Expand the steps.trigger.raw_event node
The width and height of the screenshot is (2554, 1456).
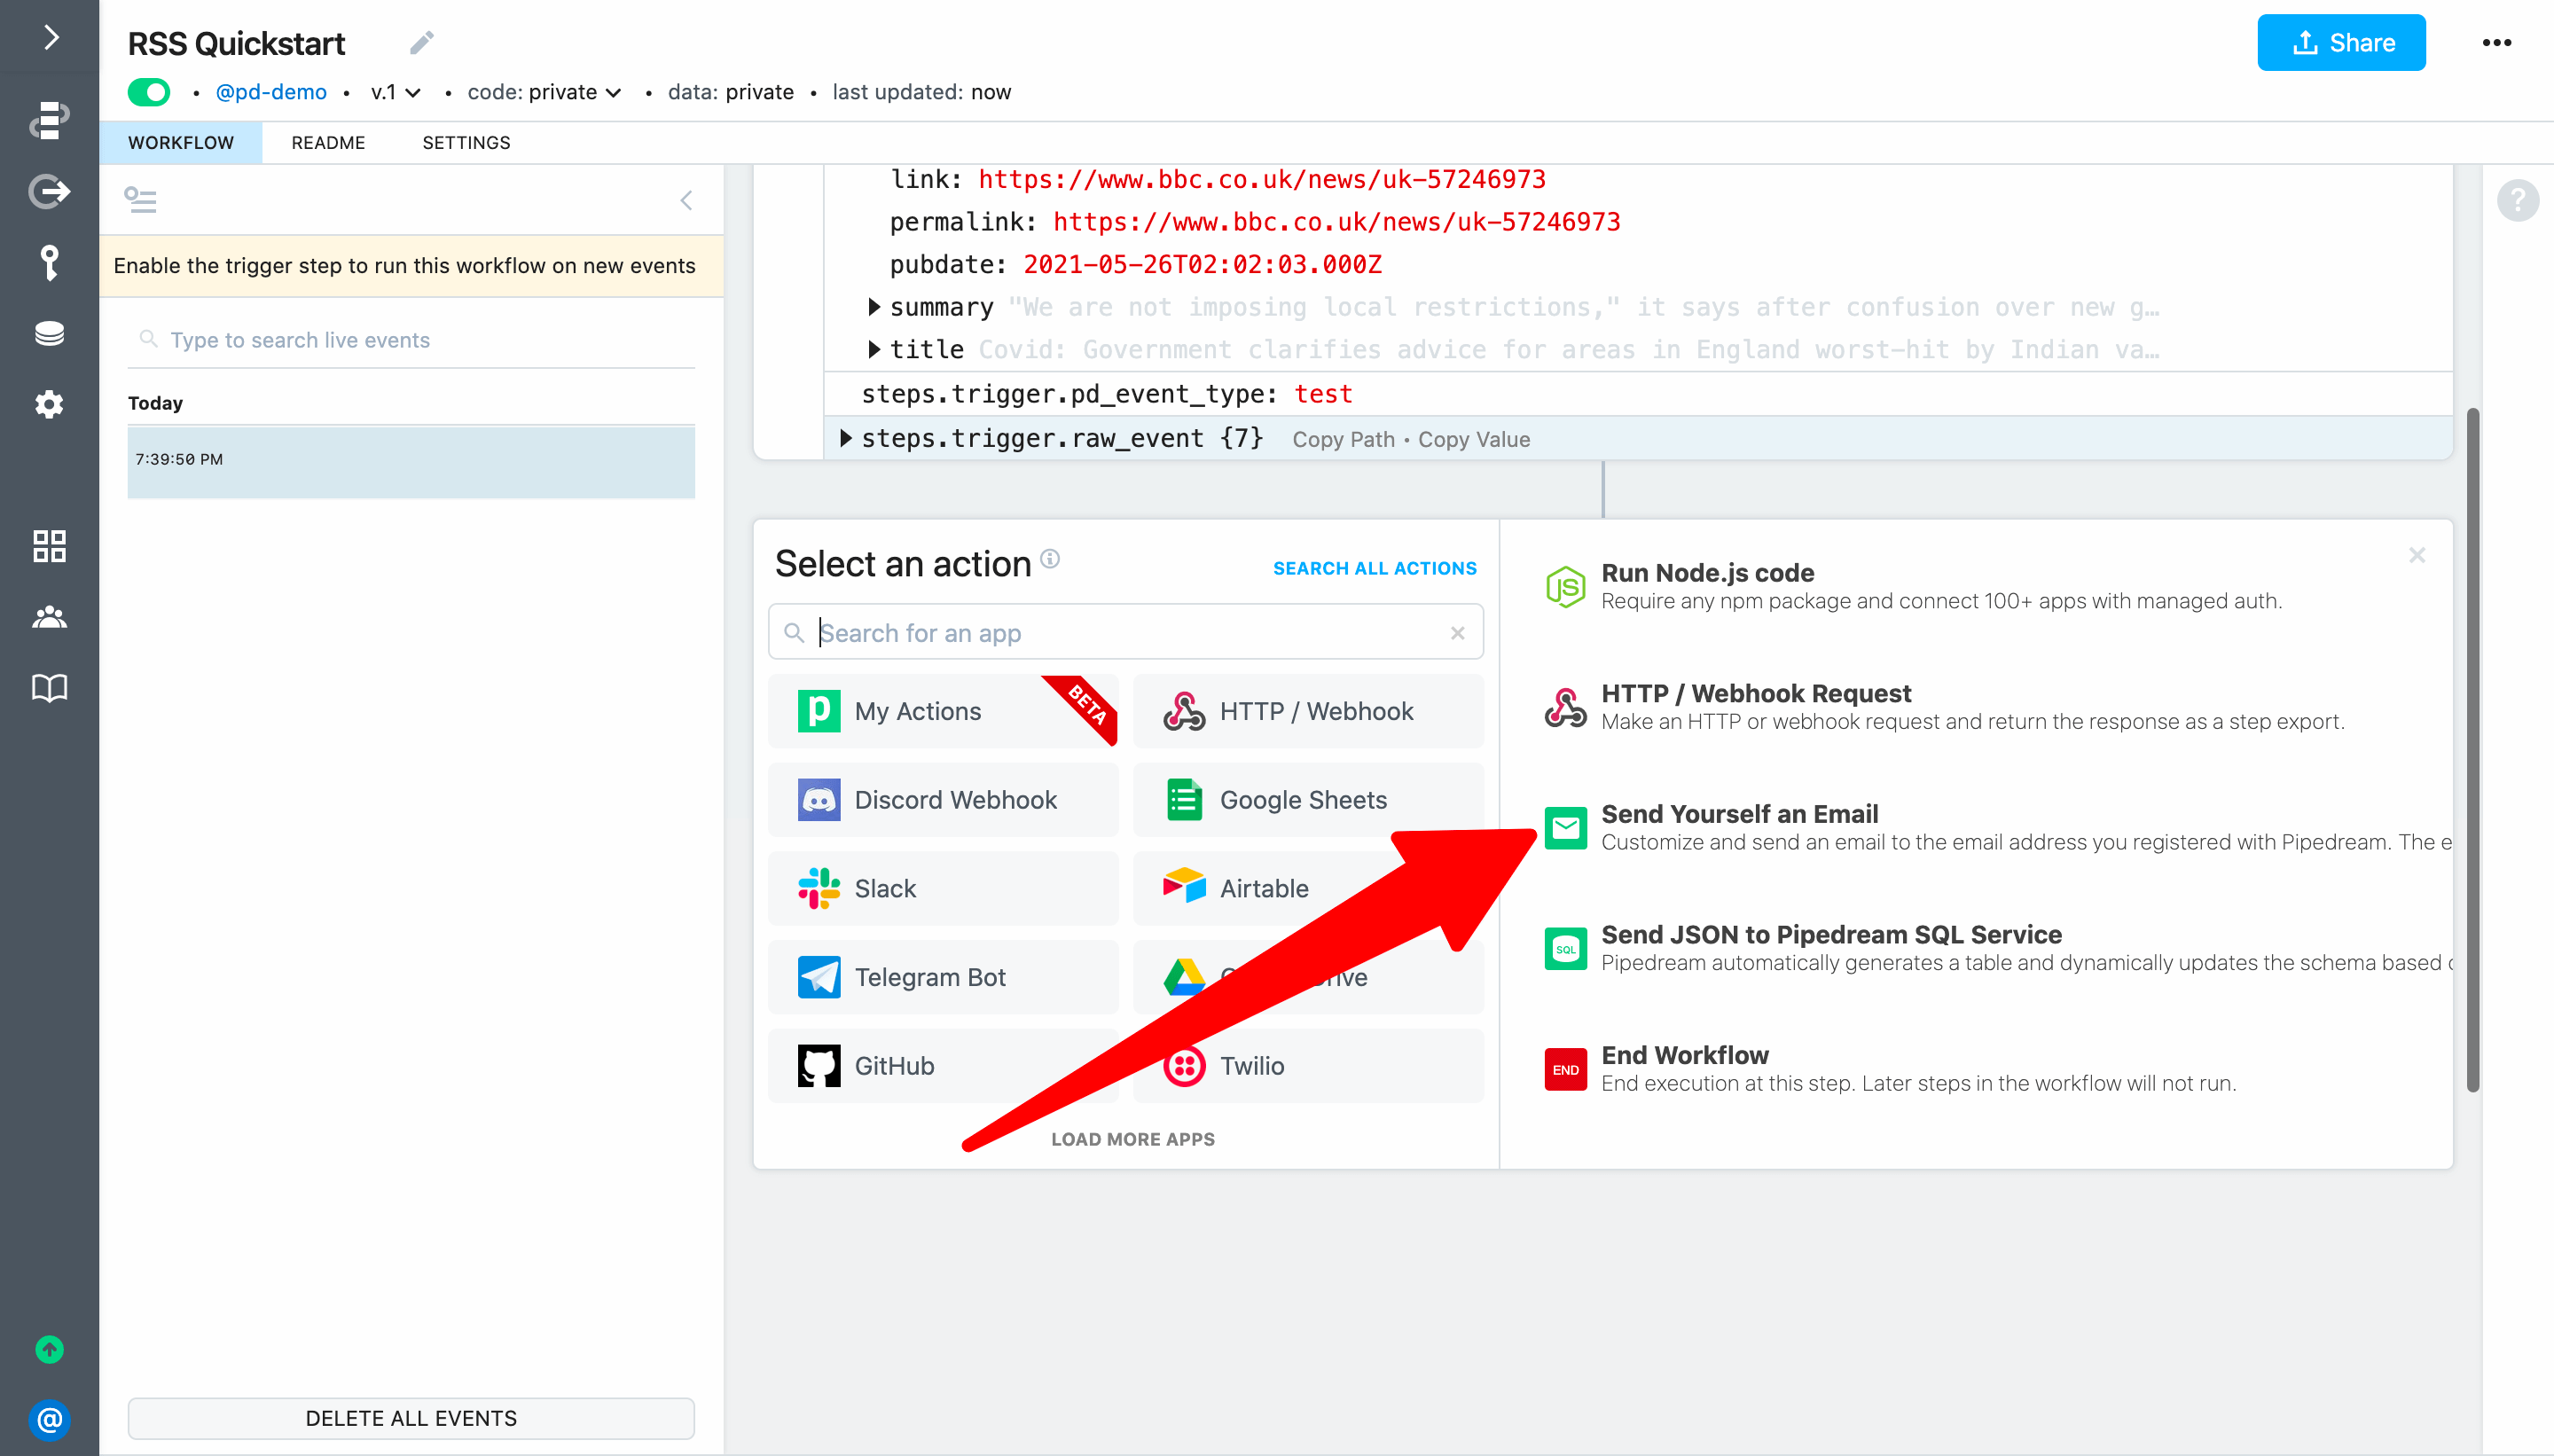(846, 438)
